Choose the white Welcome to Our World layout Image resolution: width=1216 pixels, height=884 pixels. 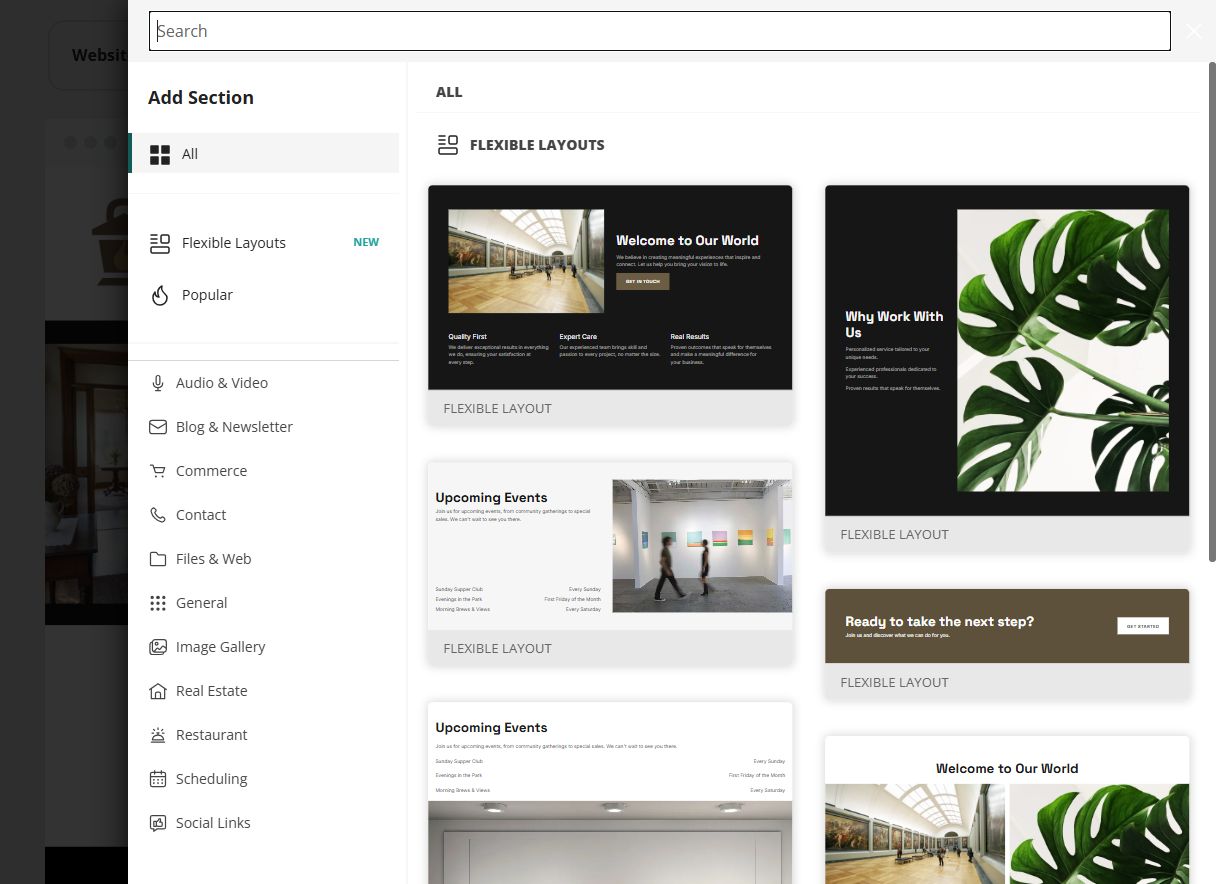(1007, 810)
